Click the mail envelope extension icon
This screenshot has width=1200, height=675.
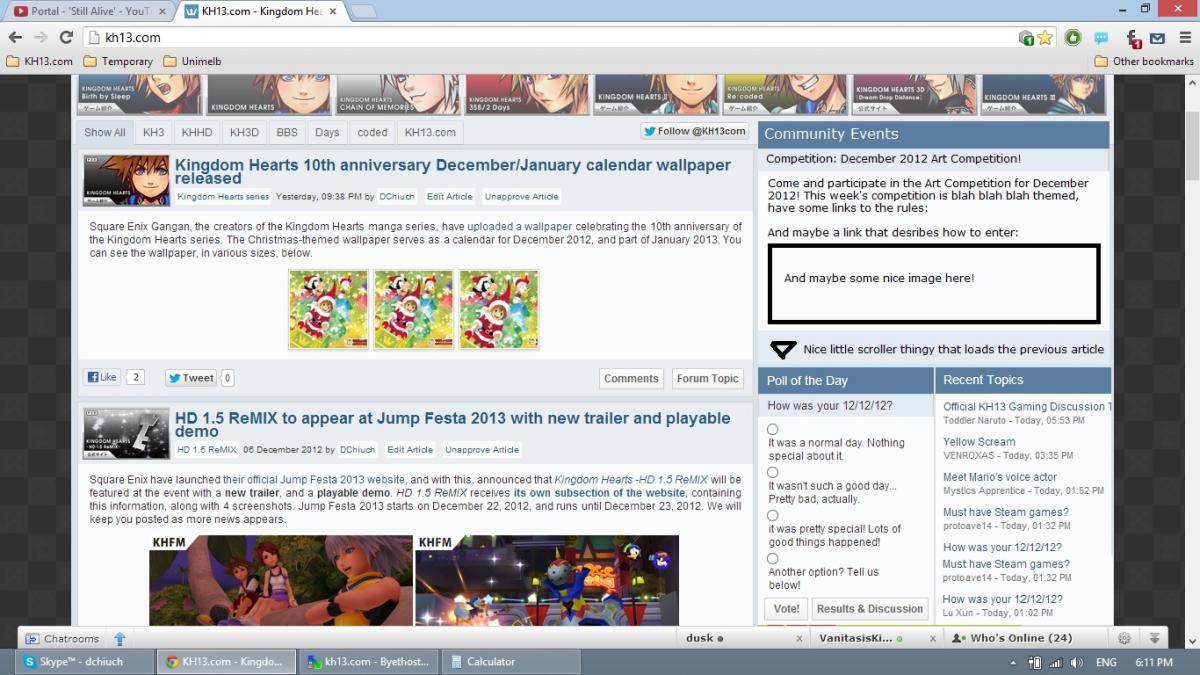point(1157,38)
